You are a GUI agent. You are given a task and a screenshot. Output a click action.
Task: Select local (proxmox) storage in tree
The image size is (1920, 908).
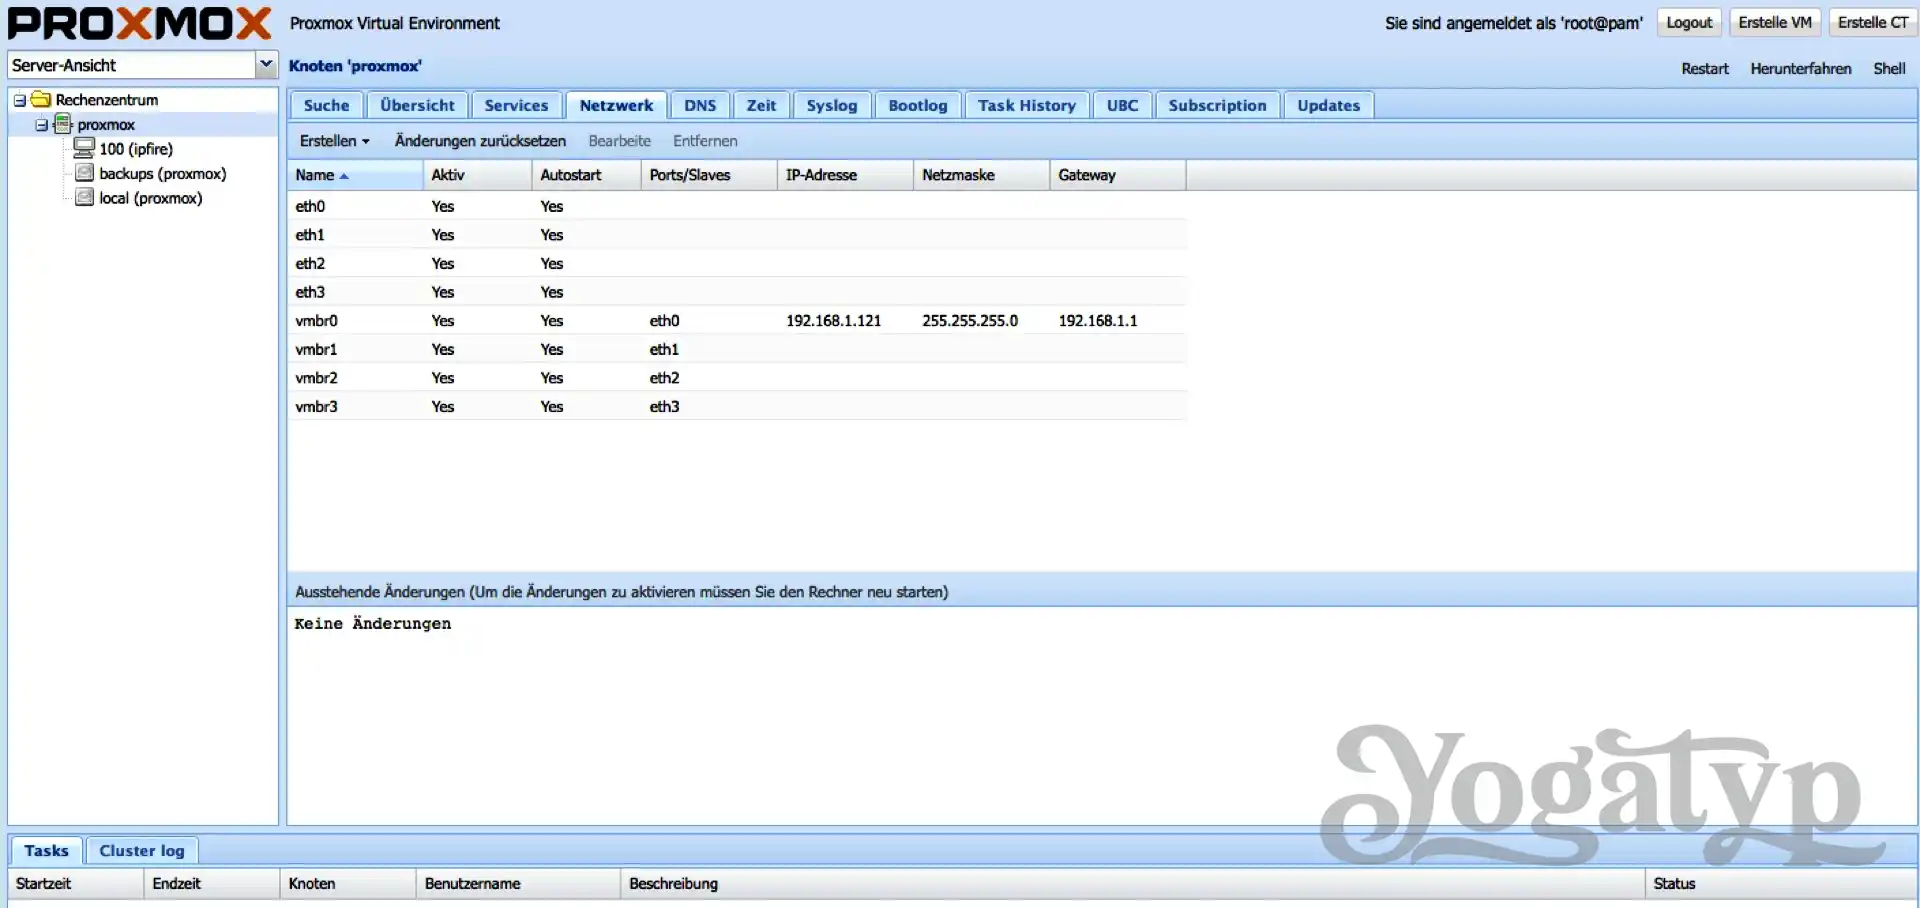[x=151, y=198]
